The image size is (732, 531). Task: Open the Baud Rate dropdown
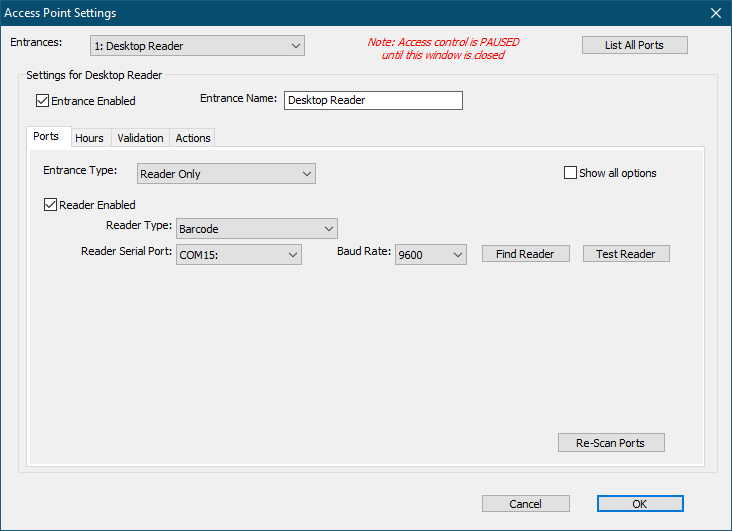point(430,255)
